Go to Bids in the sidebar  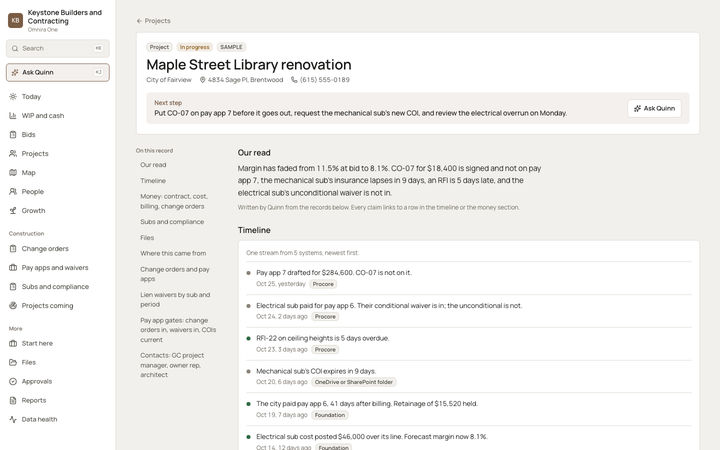[x=58, y=135]
